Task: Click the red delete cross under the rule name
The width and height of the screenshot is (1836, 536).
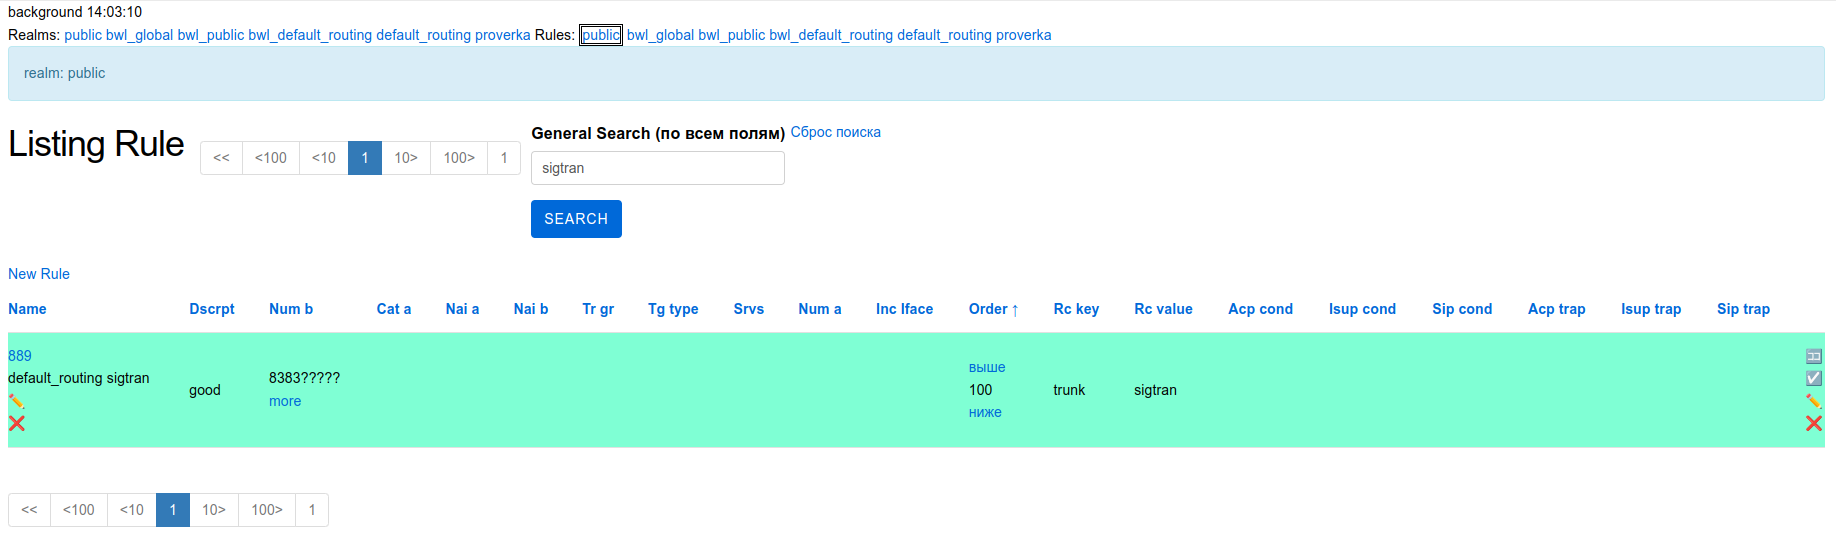Action: 16,423
